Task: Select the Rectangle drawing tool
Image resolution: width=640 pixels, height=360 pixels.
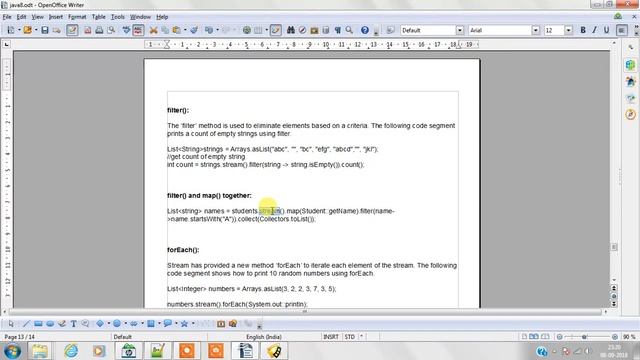Action: click(38, 324)
